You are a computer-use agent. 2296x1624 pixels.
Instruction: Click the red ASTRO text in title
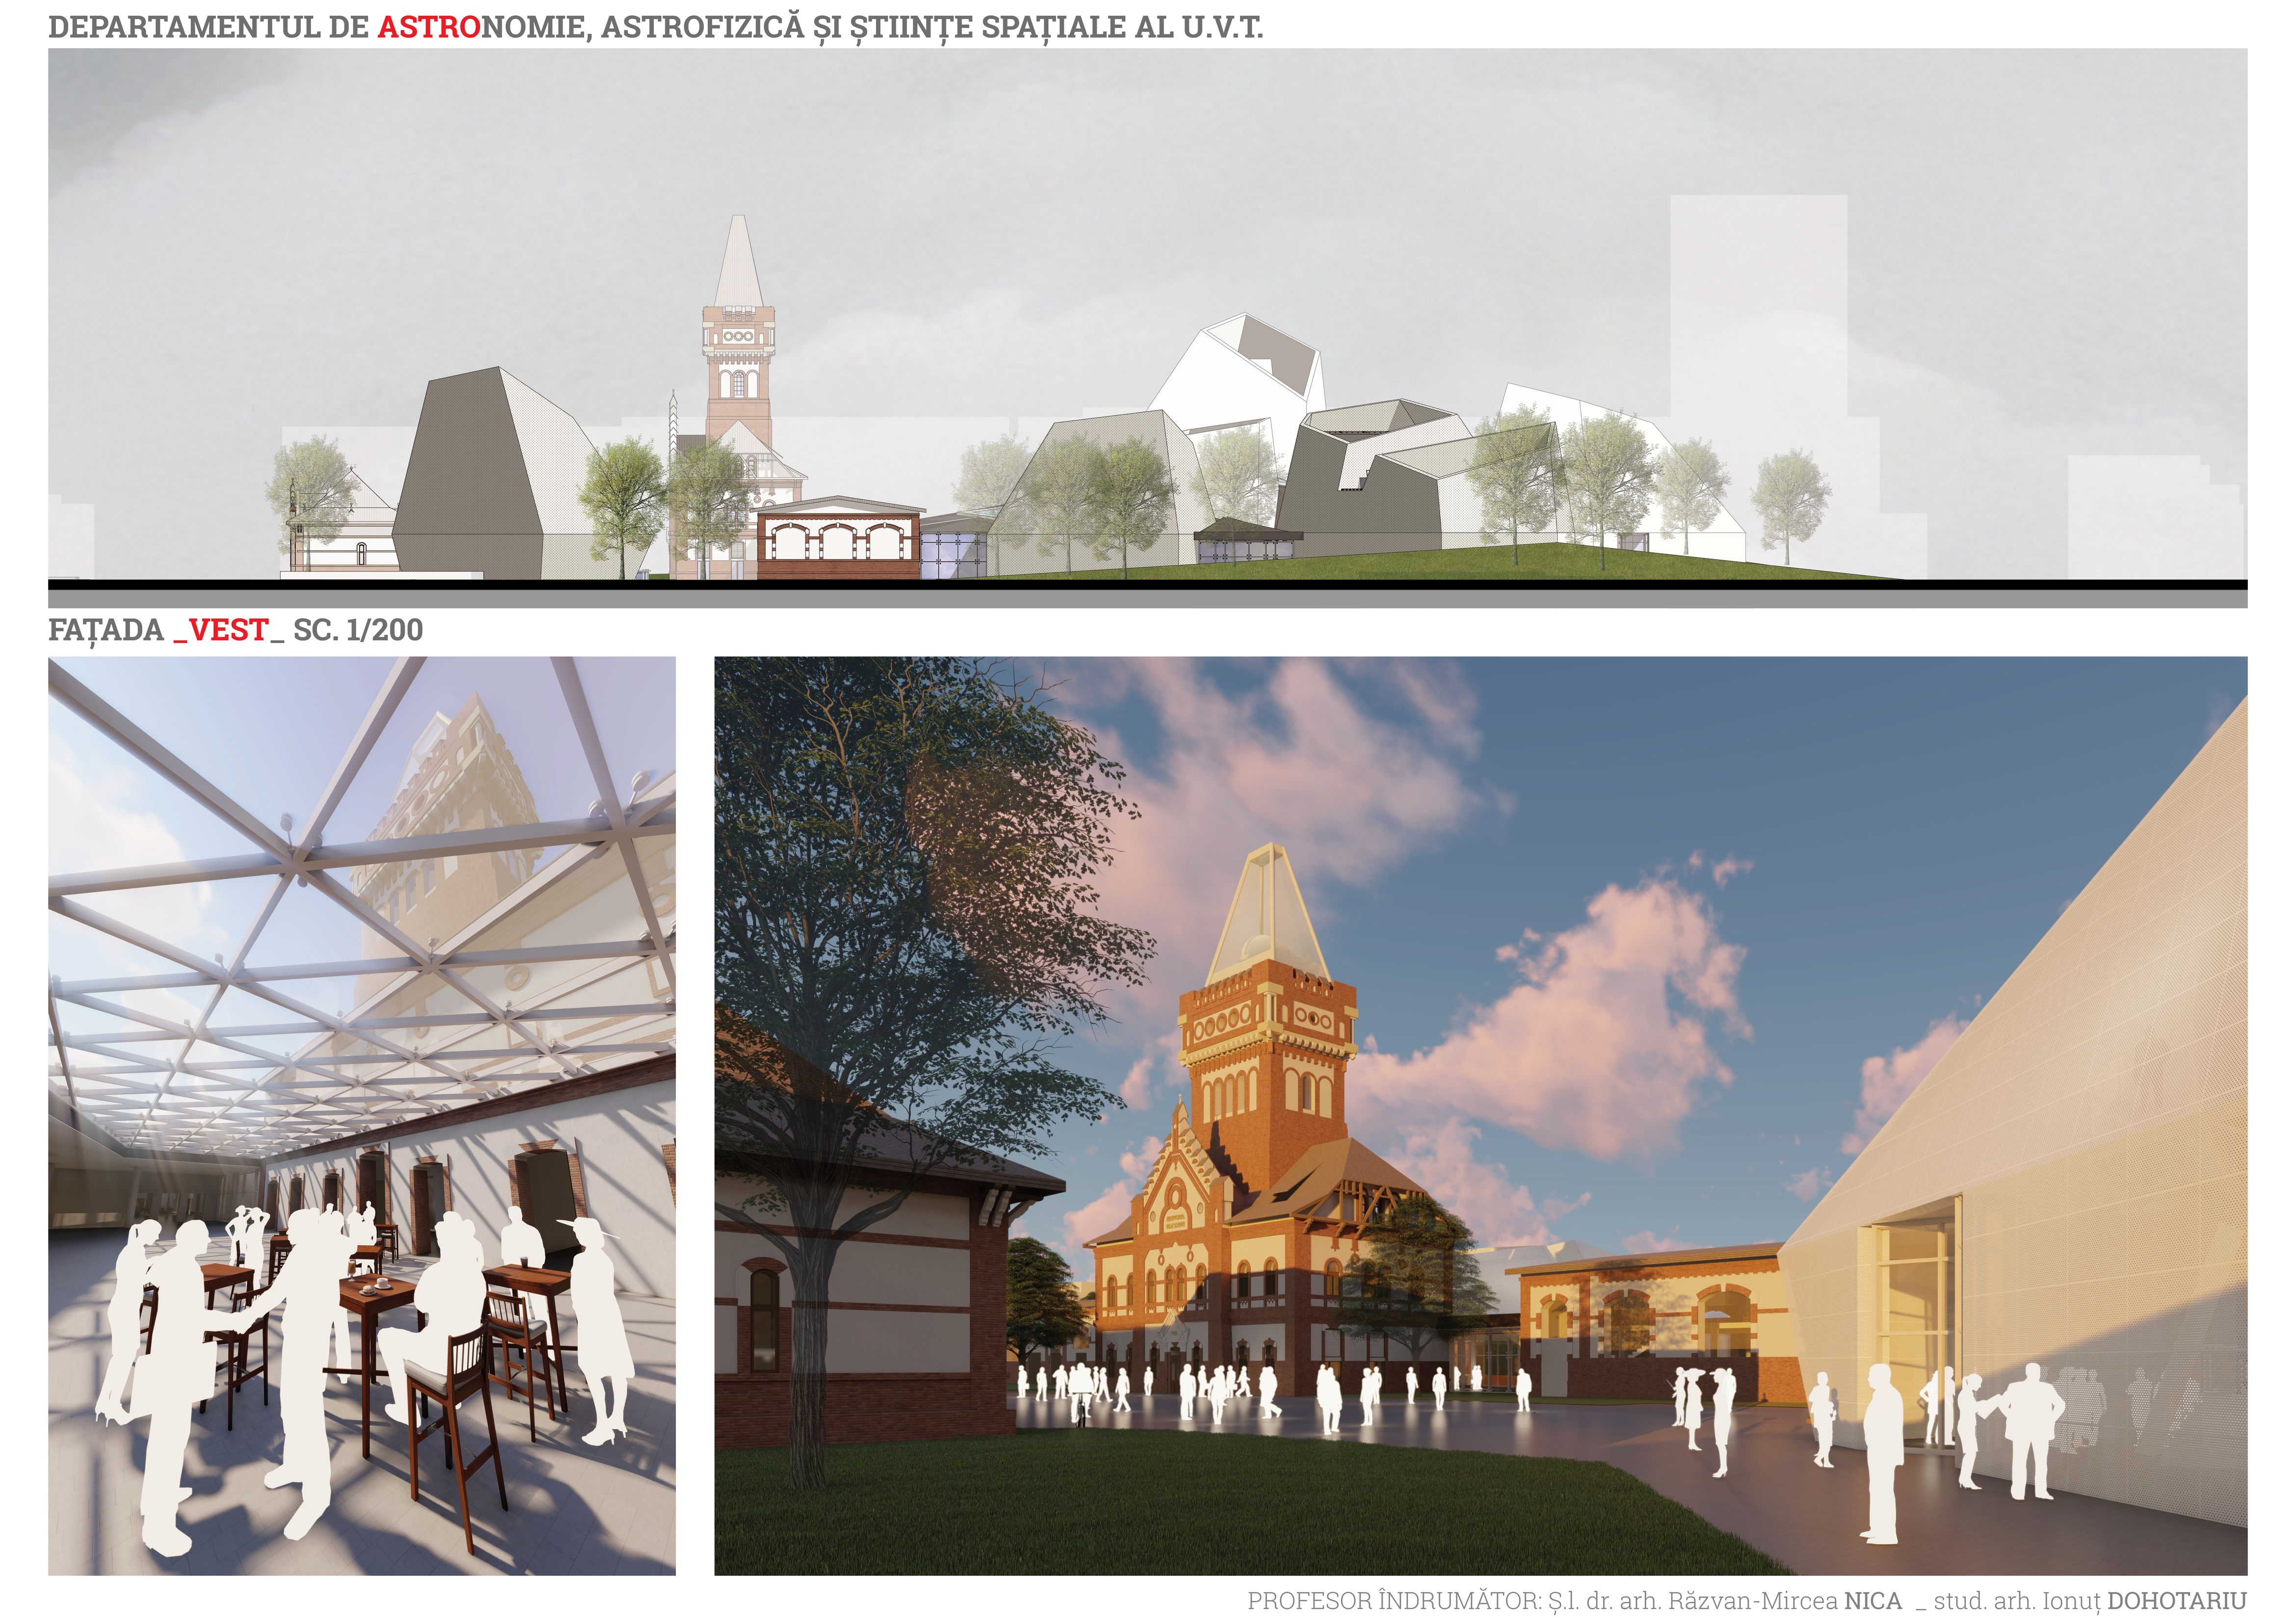coord(429,27)
